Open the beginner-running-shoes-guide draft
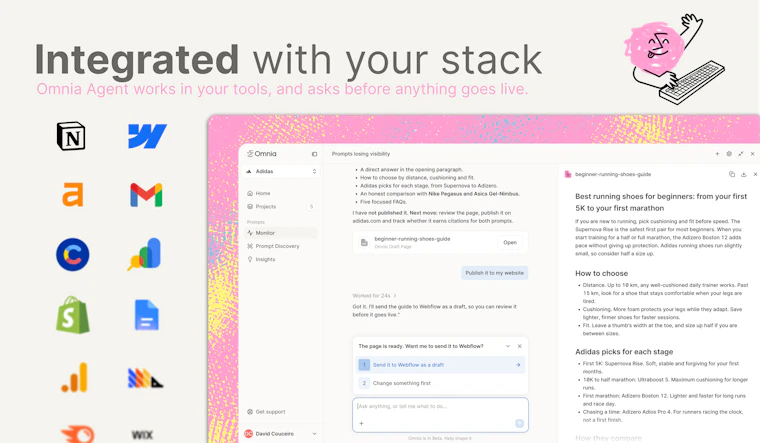Viewport: 760px width, 443px height. (510, 242)
